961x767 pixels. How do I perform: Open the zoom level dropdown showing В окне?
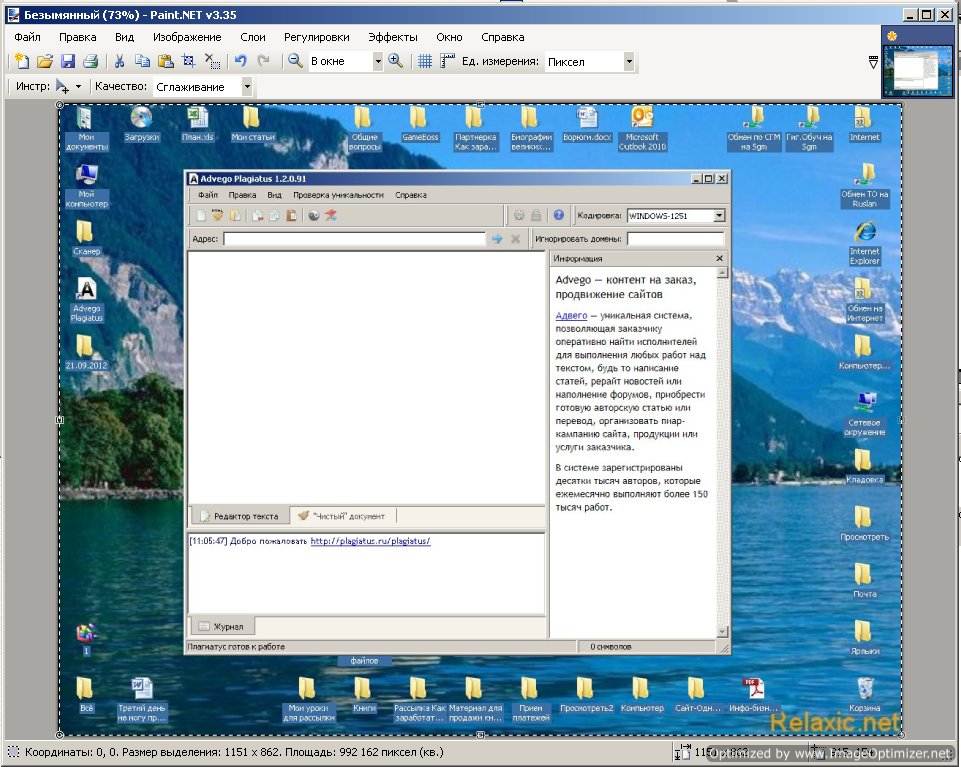click(378, 61)
